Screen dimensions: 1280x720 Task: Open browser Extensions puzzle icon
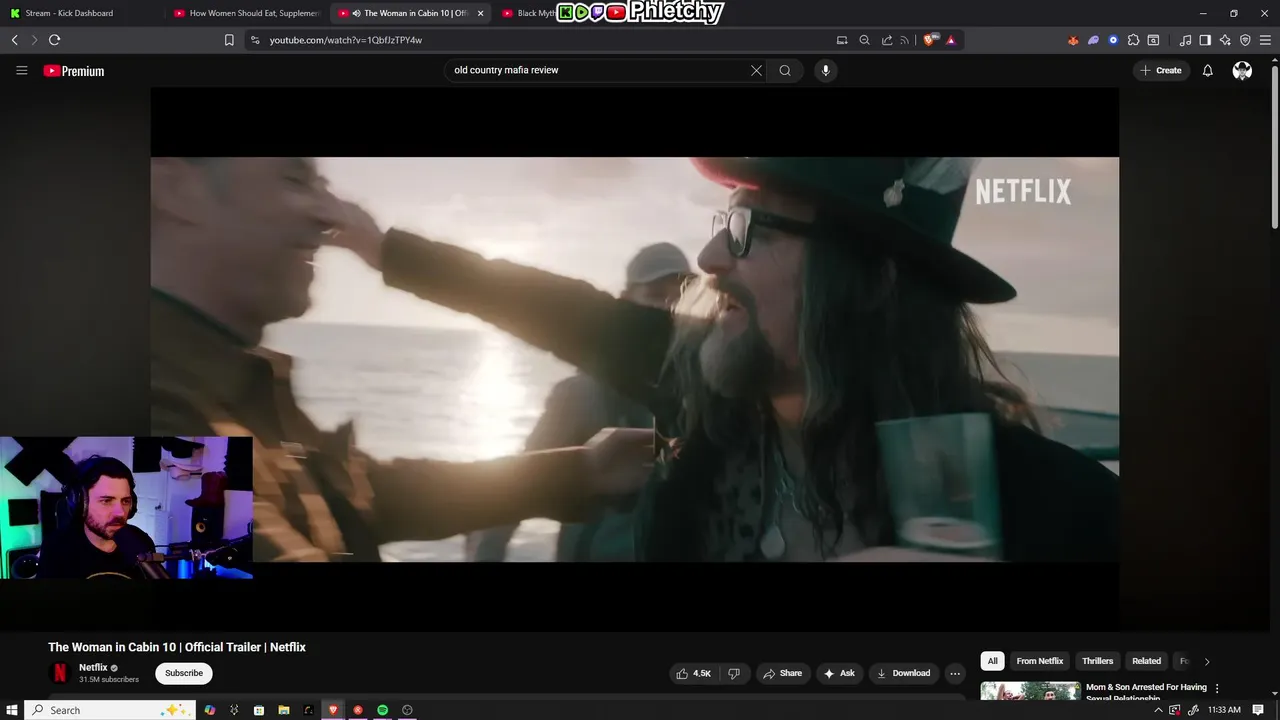click(1133, 40)
